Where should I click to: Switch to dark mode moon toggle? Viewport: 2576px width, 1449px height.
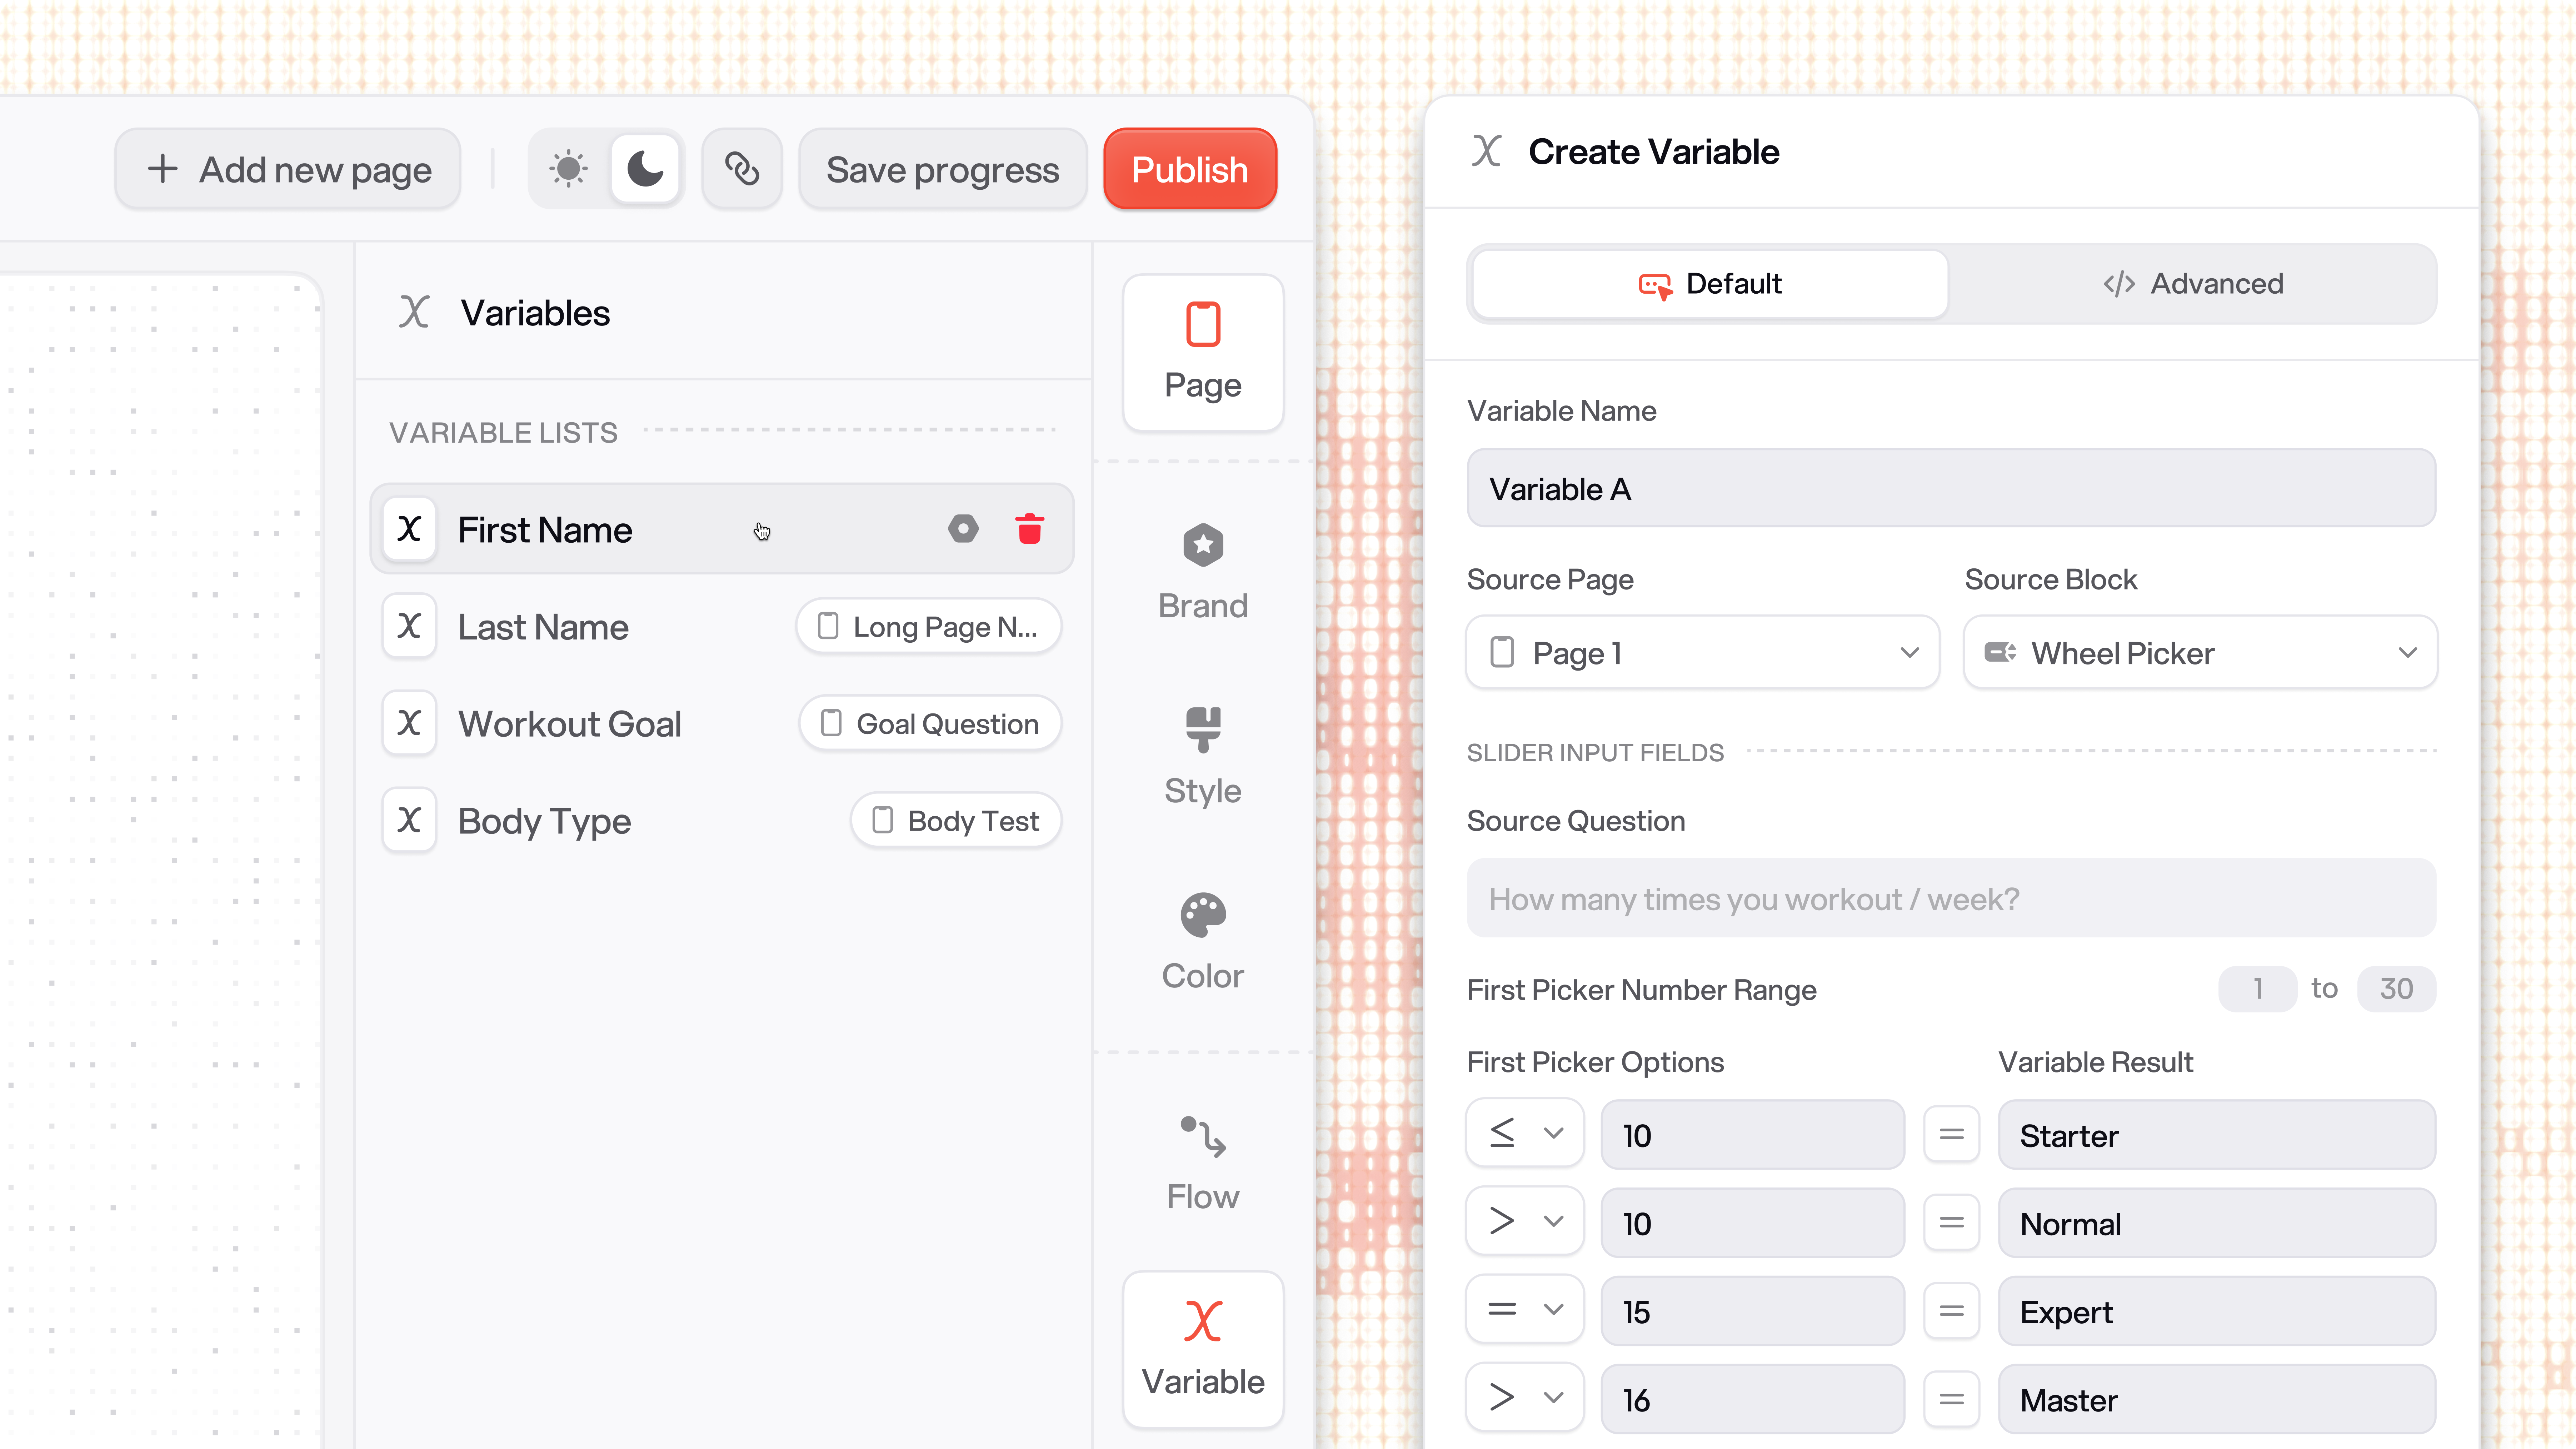pyautogui.click(x=645, y=169)
